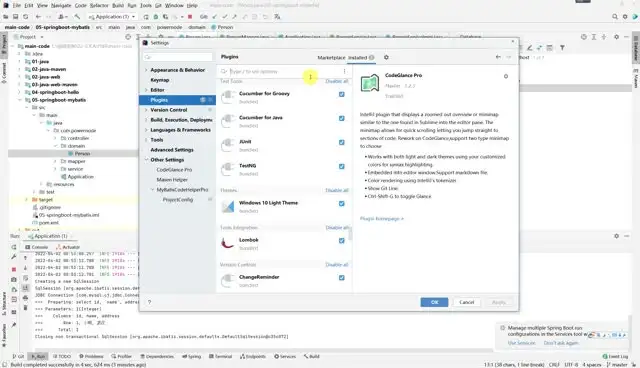Expand the 04-springboot-hello module in Project tree

[x=20, y=92]
